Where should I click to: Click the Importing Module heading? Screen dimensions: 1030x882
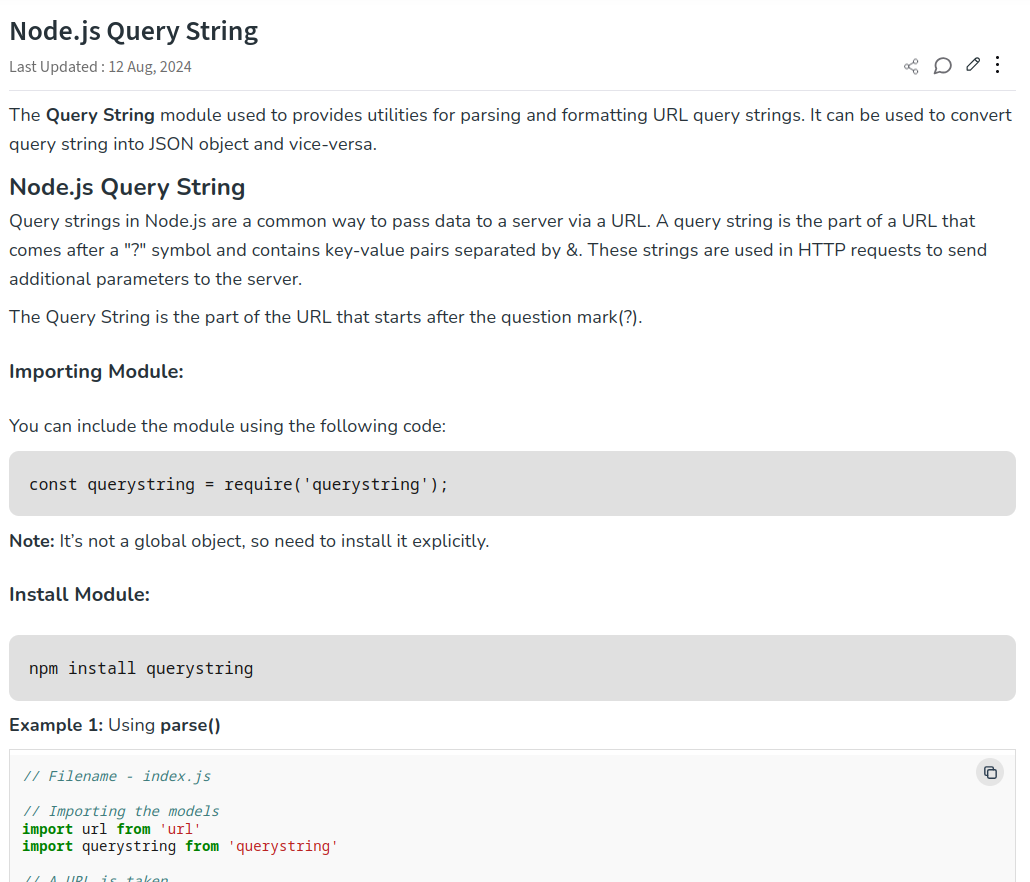(x=96, y=371)
